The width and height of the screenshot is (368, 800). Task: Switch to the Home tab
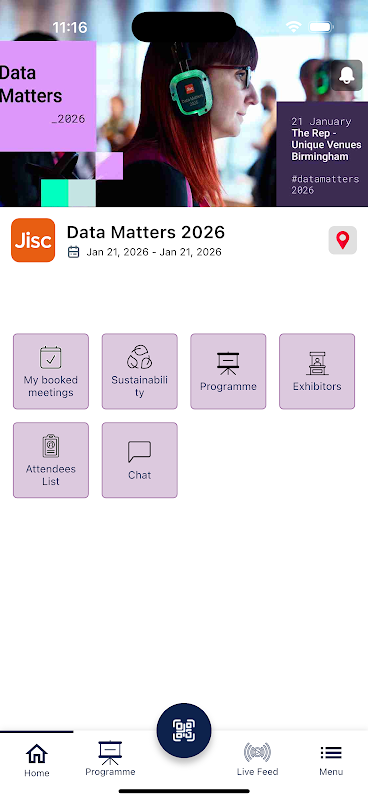(x=37, y=760)
